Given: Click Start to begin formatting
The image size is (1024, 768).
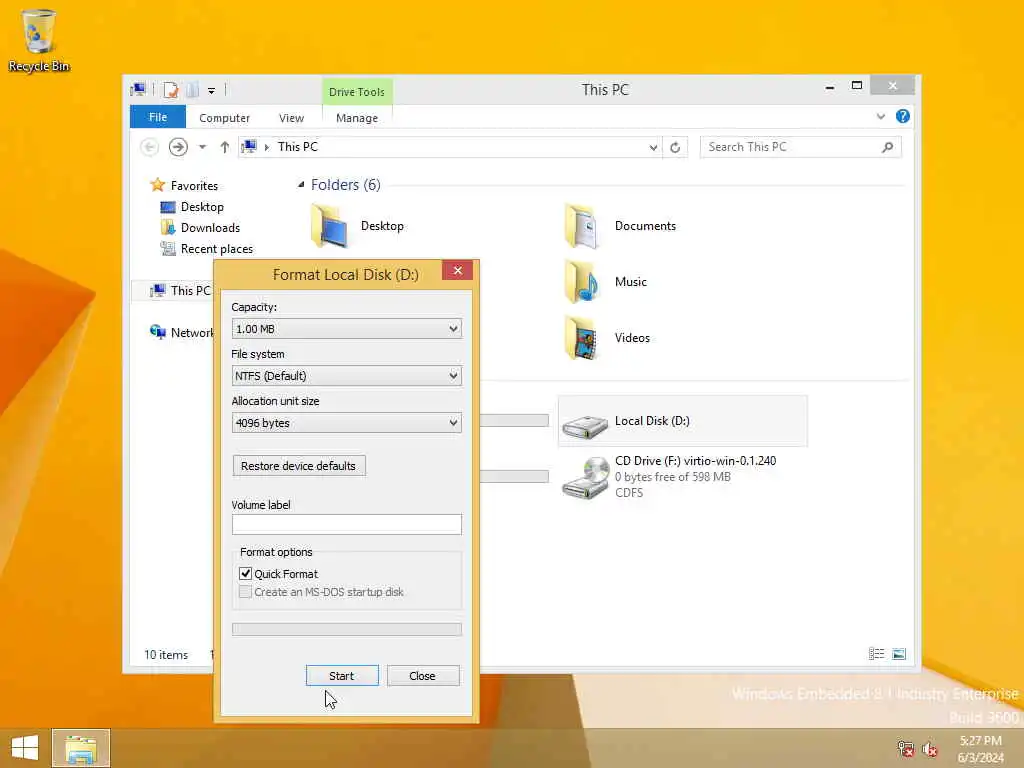Looking at the screenshot, I should point(342,675).
